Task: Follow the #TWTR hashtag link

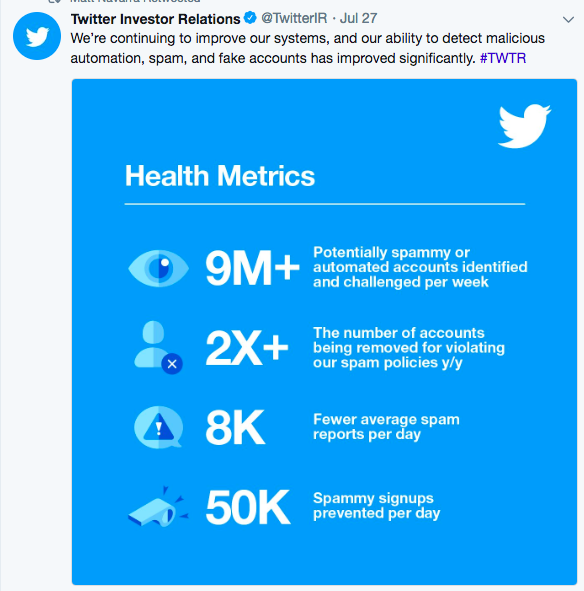Action: pyautogui.click(x=503, y=58)
